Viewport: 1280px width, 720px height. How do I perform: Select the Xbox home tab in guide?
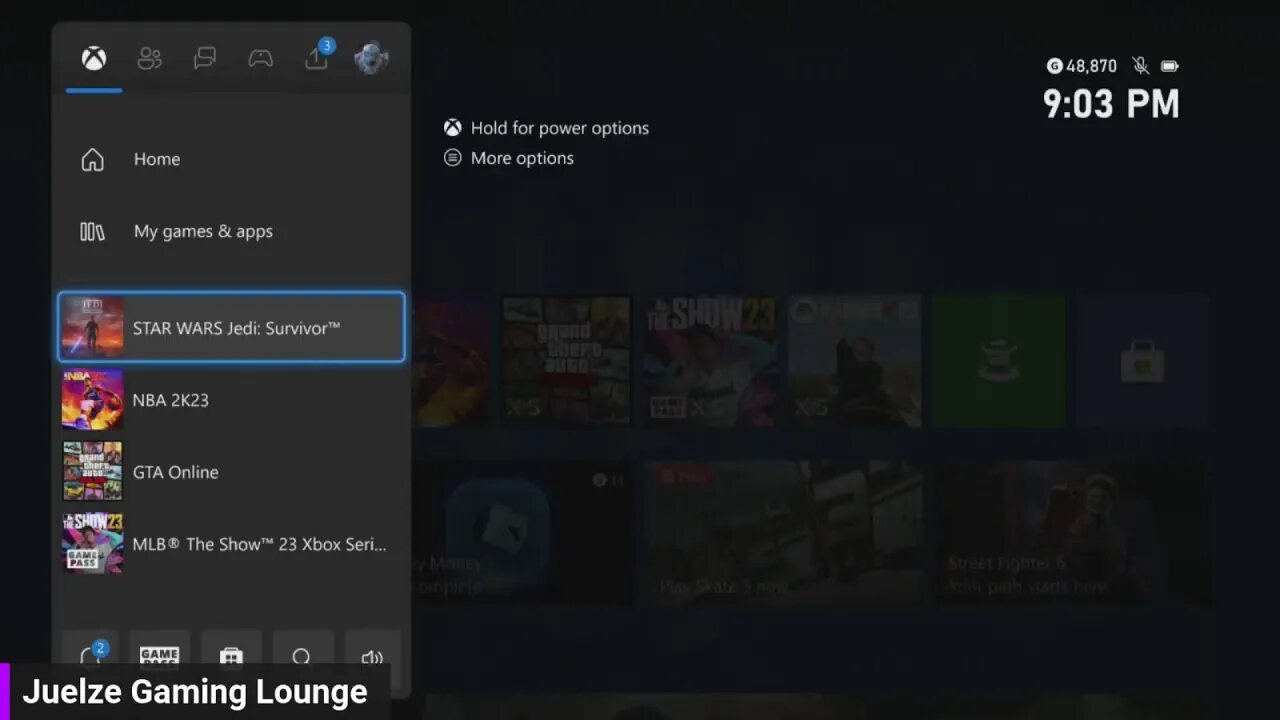tap(94, 59)
